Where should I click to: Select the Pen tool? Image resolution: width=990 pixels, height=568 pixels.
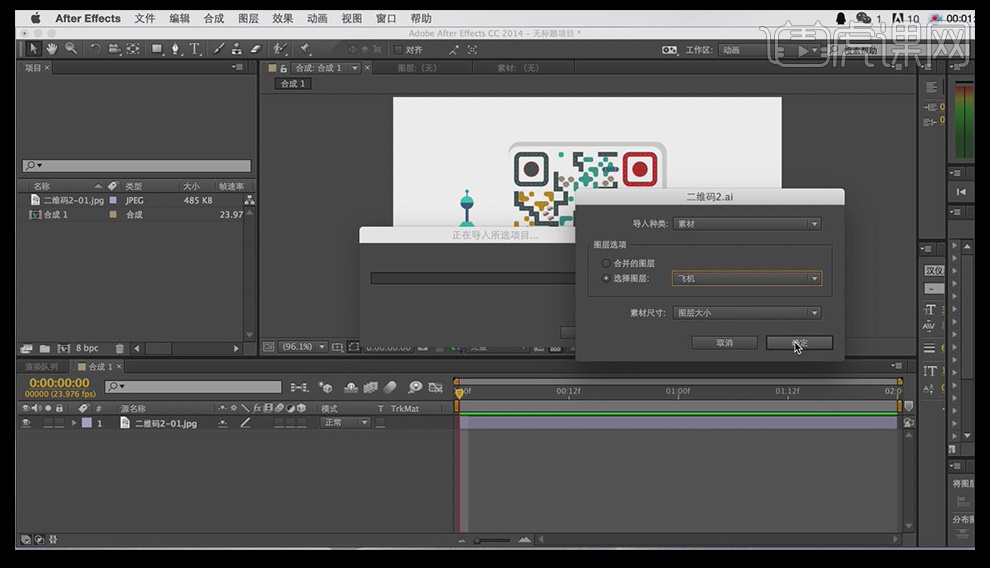[x=176, y=48]
